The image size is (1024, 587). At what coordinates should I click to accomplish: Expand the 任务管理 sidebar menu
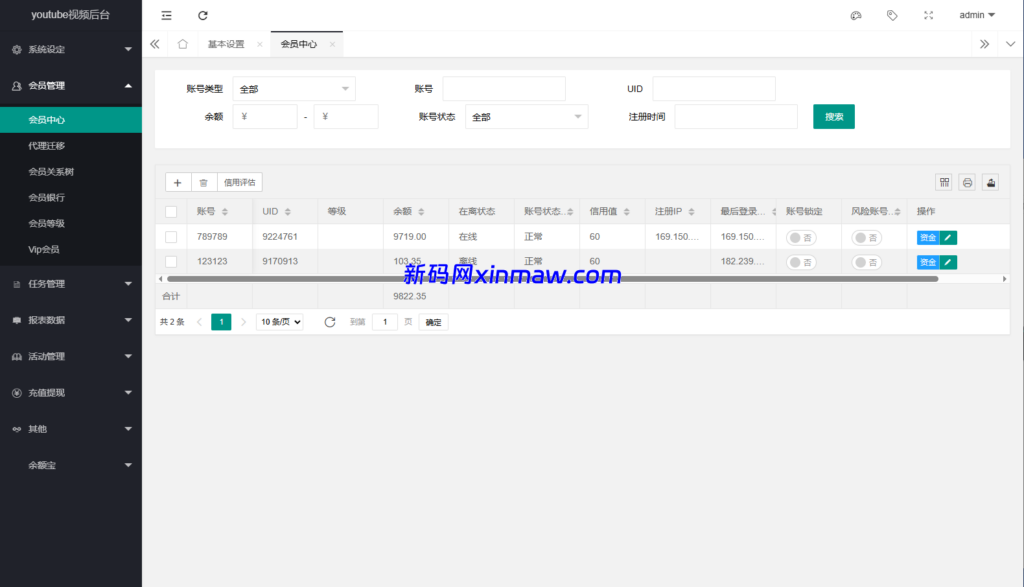(x=71, y=284)
